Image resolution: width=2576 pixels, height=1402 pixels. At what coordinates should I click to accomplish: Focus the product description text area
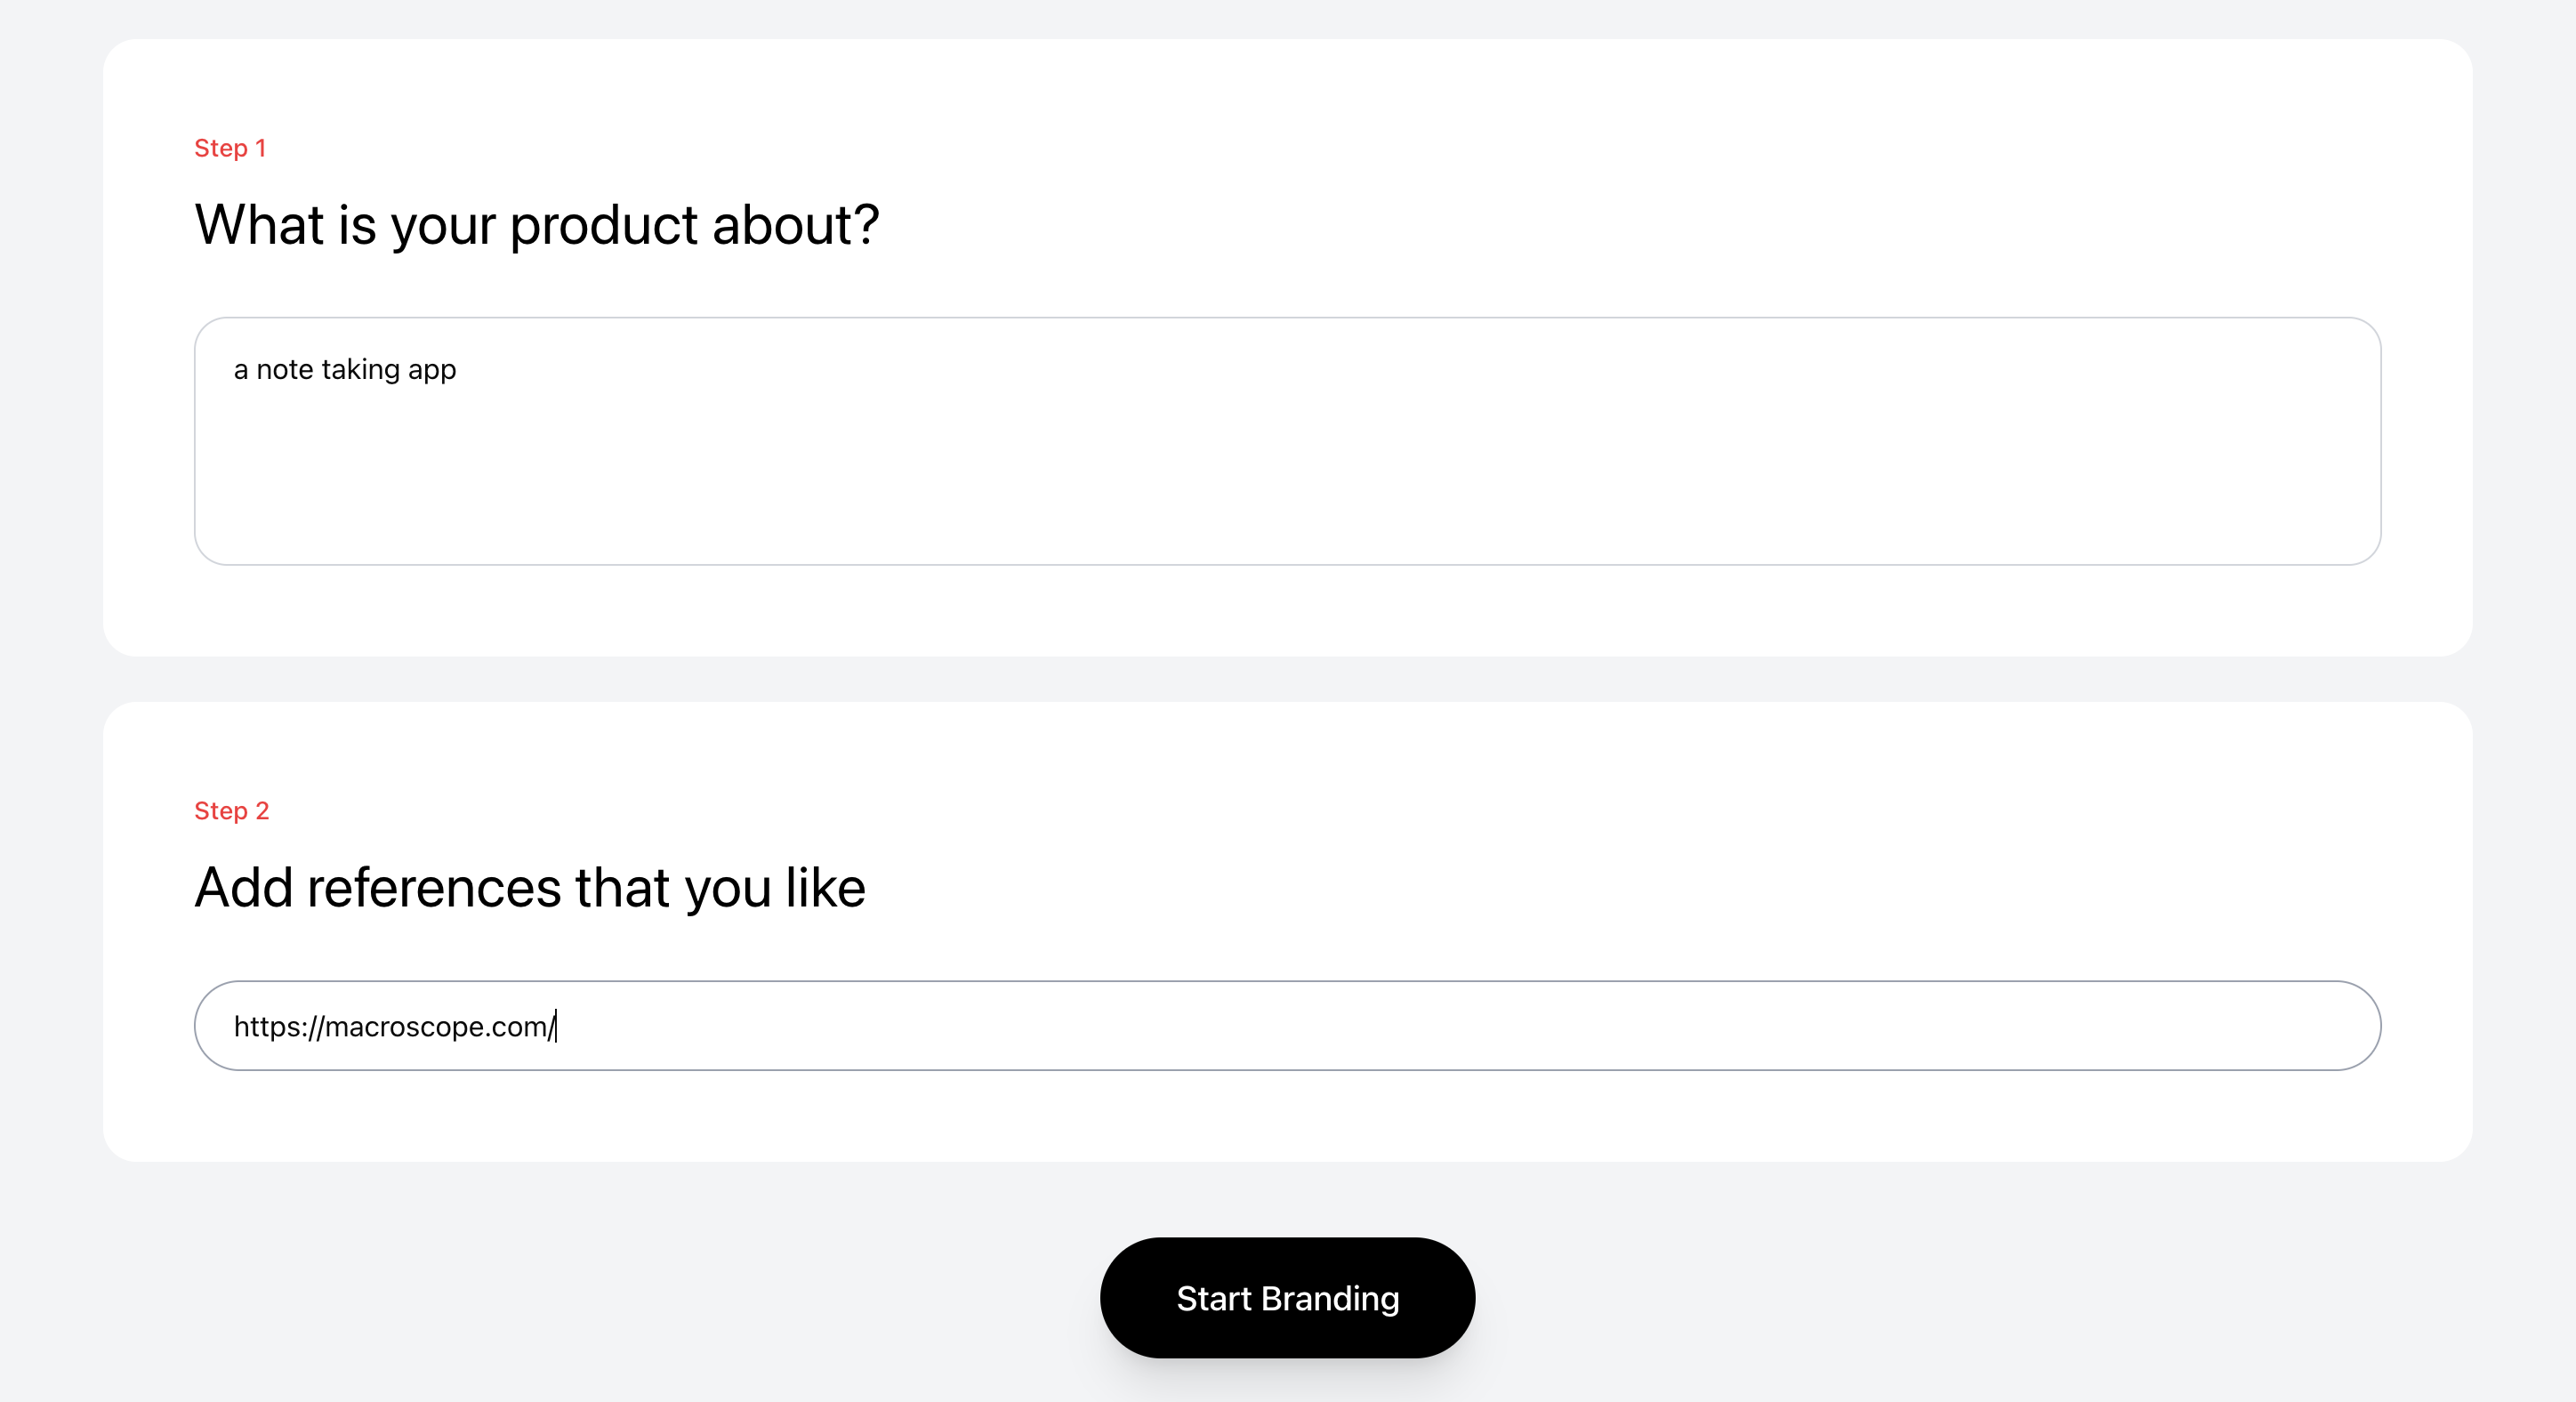tap(1287, 441)
